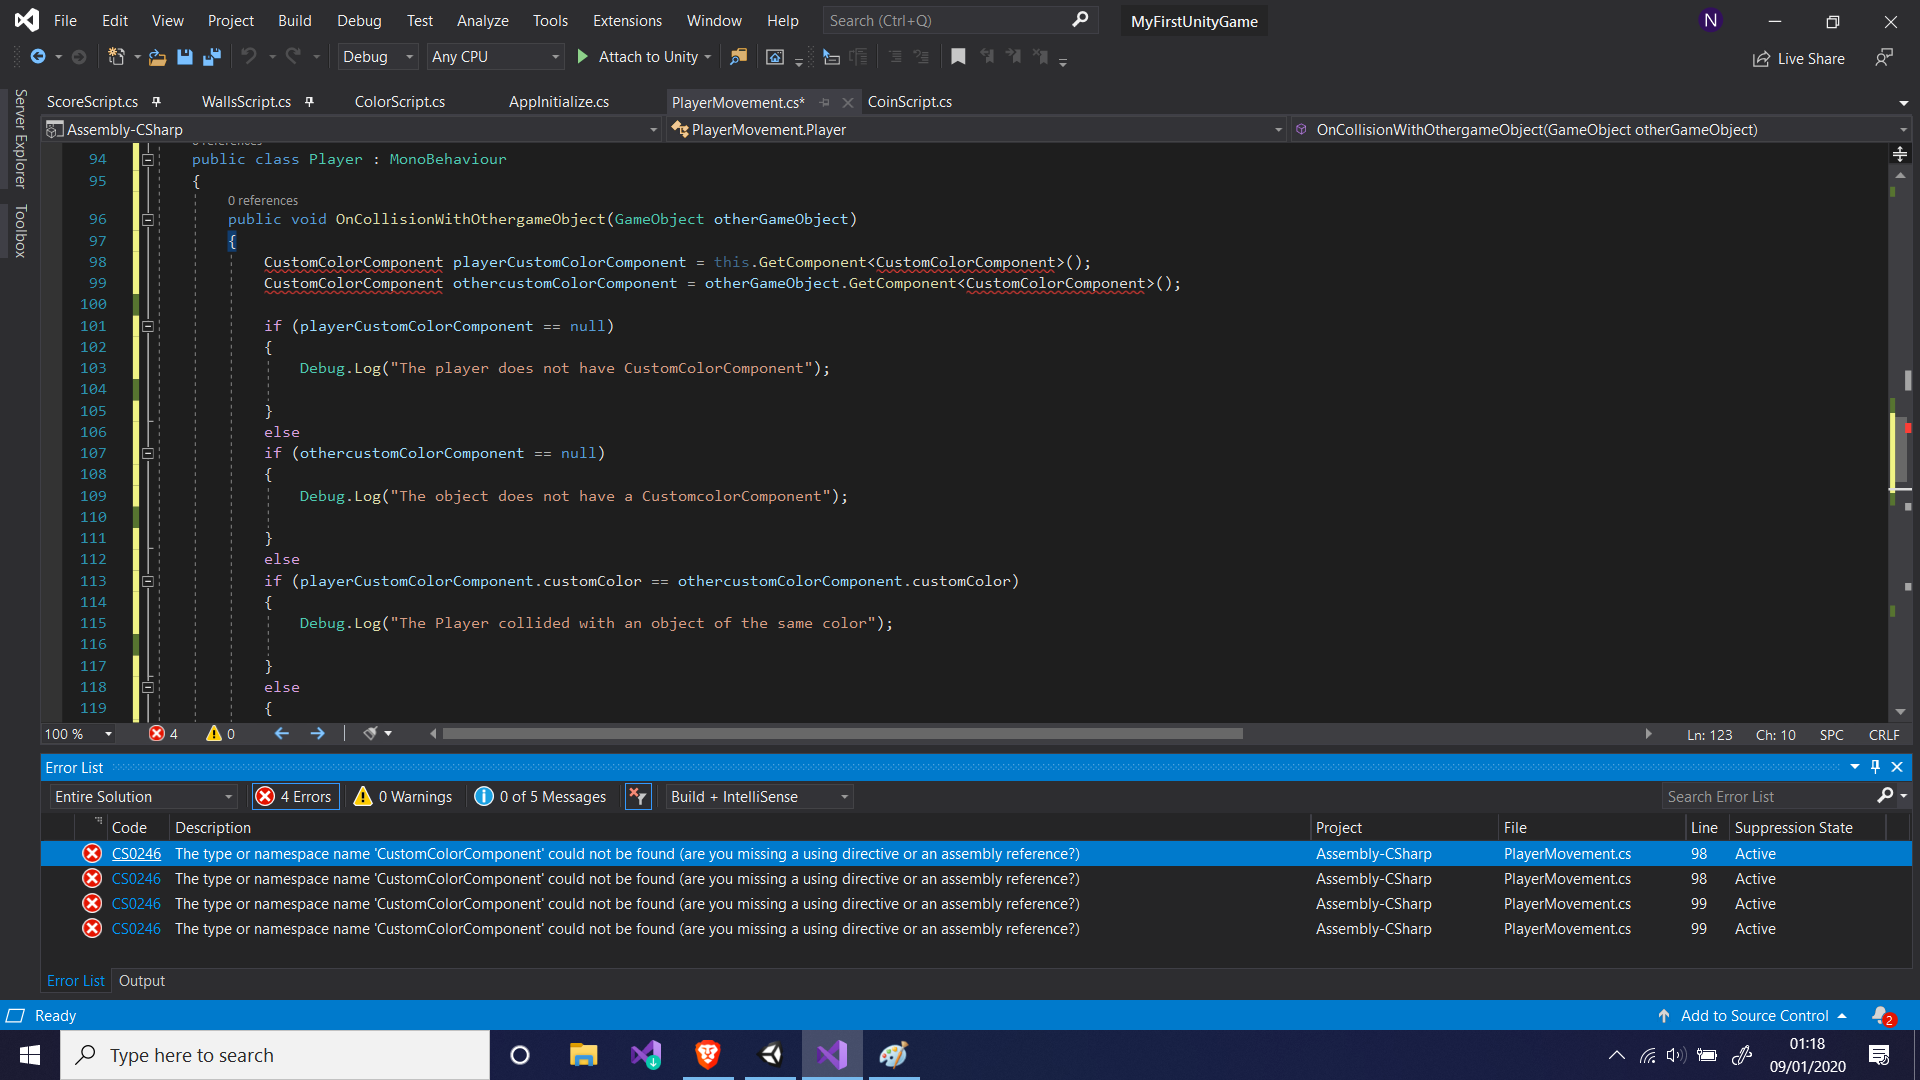Click the notifications bell in status bar
This screenshot has height=1080, width=1920.
point(1882,1016)
